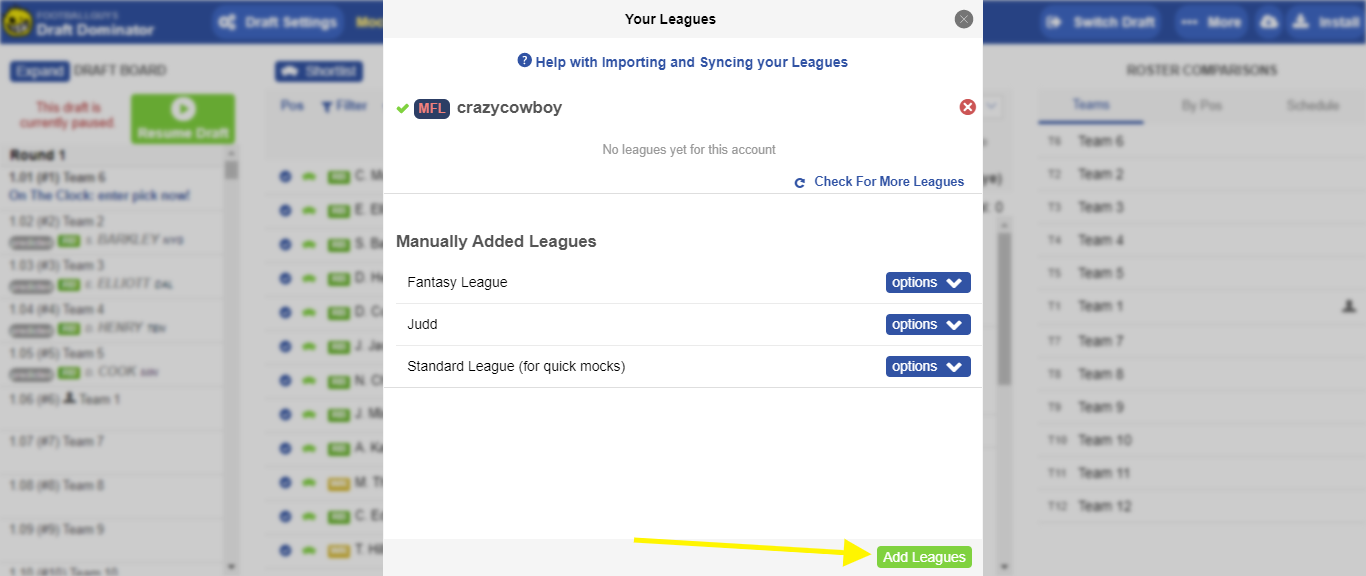
Task: Open options dropdown for Fantasy League
Action: tap(928, 283)
